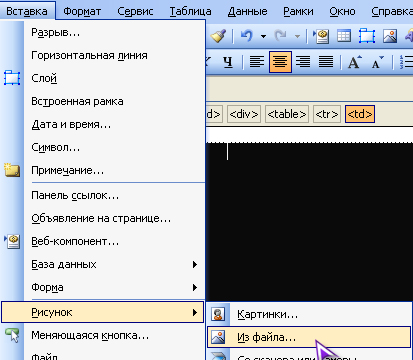Click the Insert Layer toolbar icon

point(367,36)
